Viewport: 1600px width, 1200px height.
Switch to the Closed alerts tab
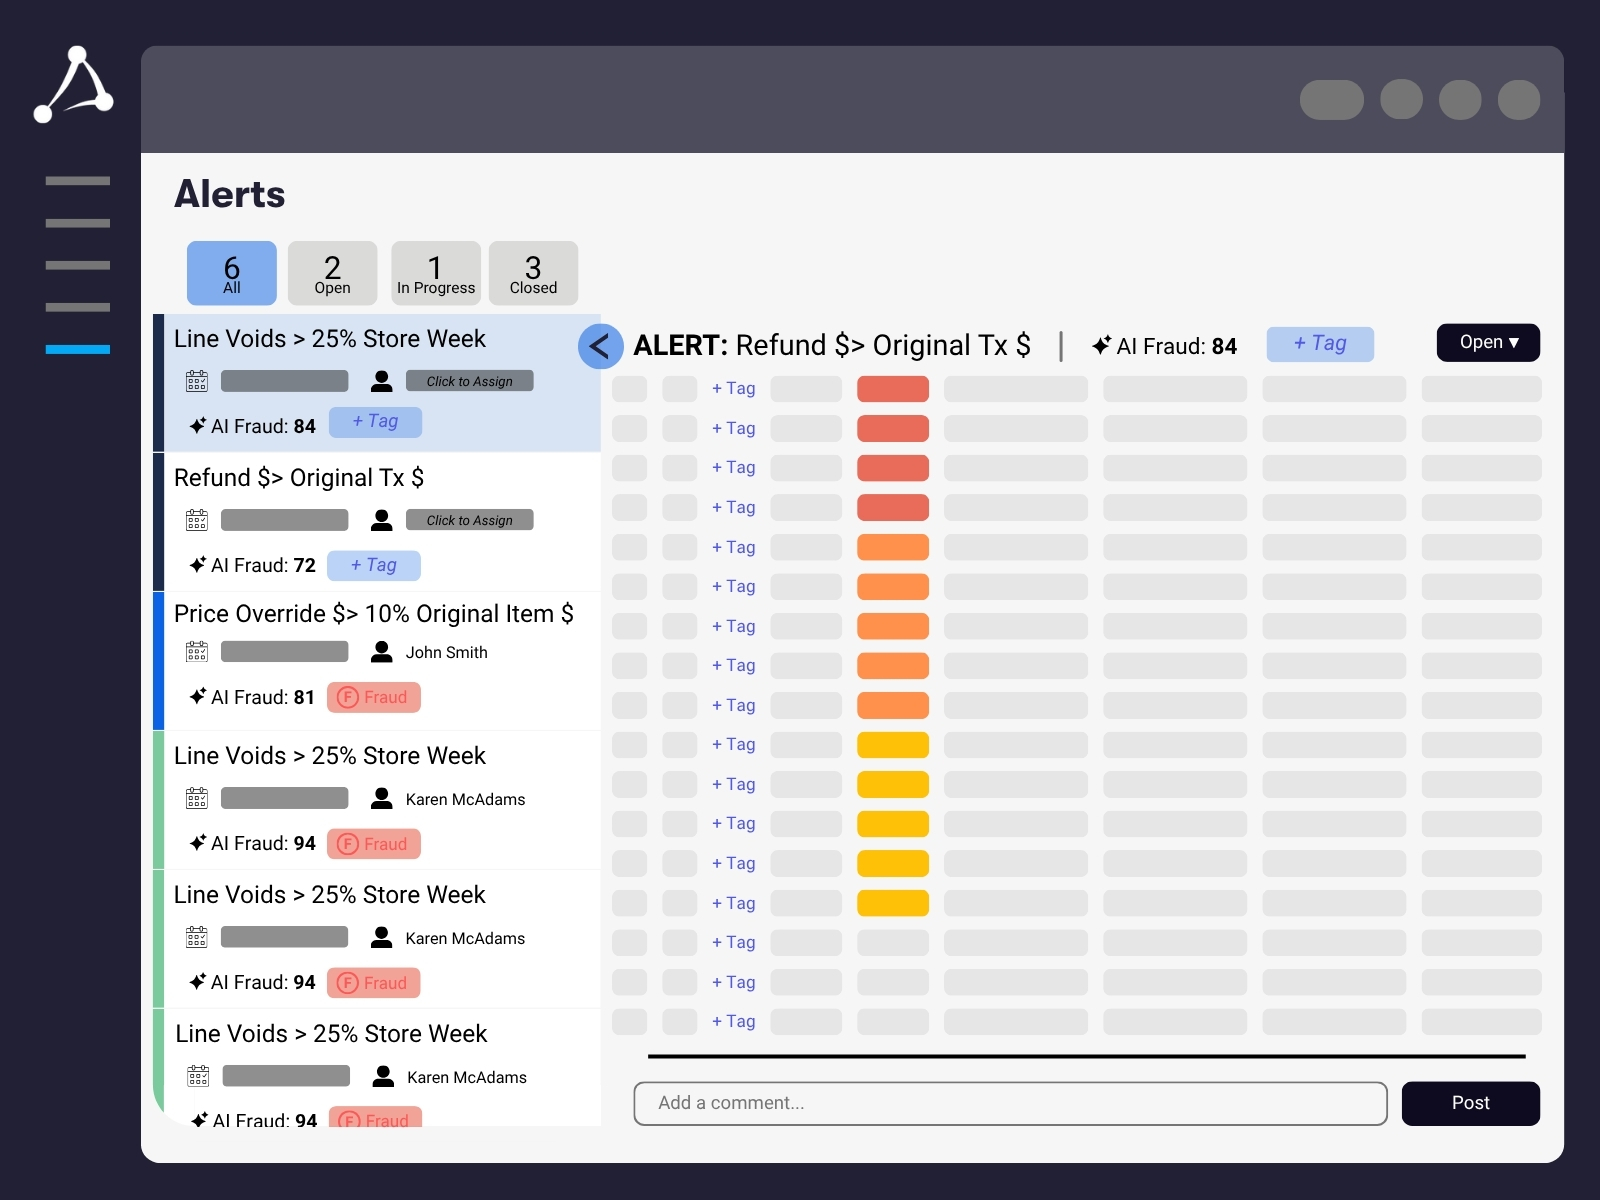pyautogui.click(x=533, y=273)
